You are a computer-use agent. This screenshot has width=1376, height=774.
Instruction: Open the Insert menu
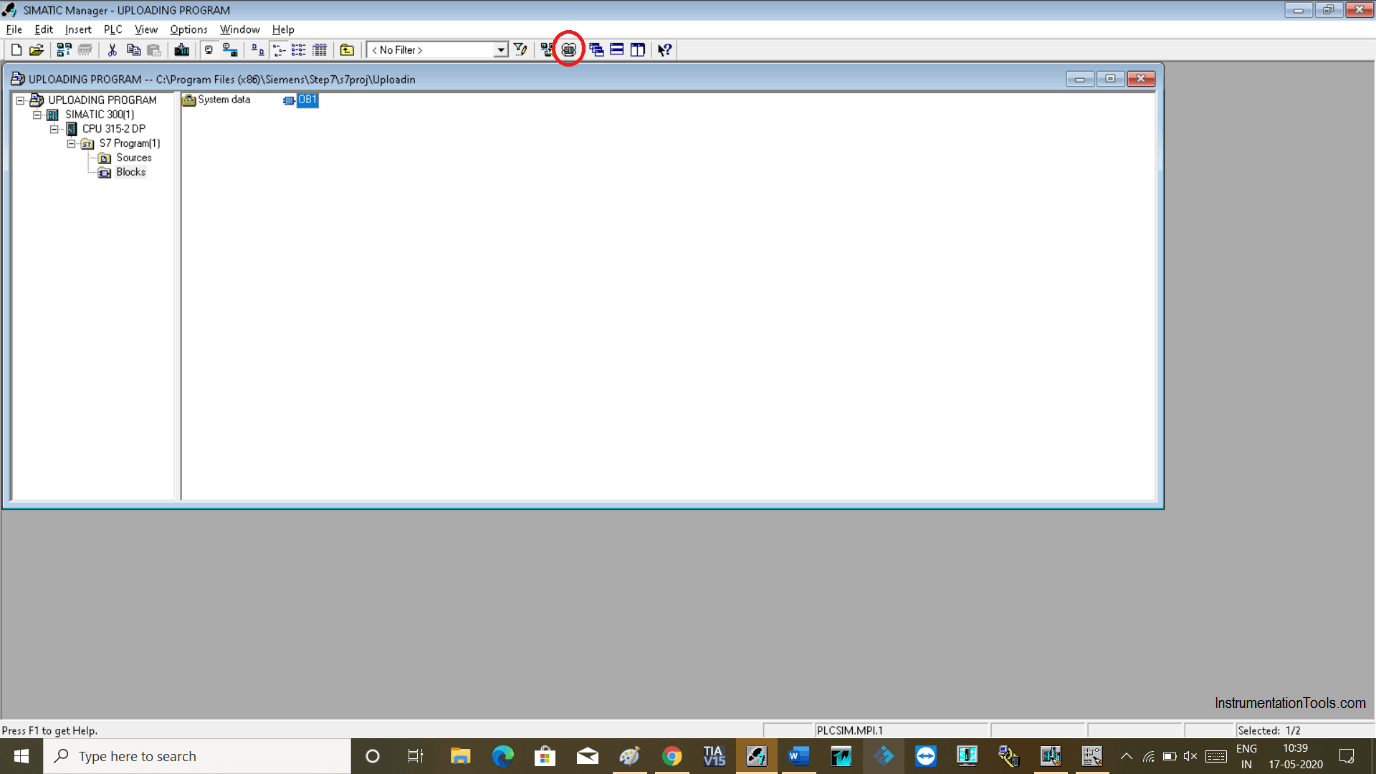pyautogui.click(x=78, y=29)
